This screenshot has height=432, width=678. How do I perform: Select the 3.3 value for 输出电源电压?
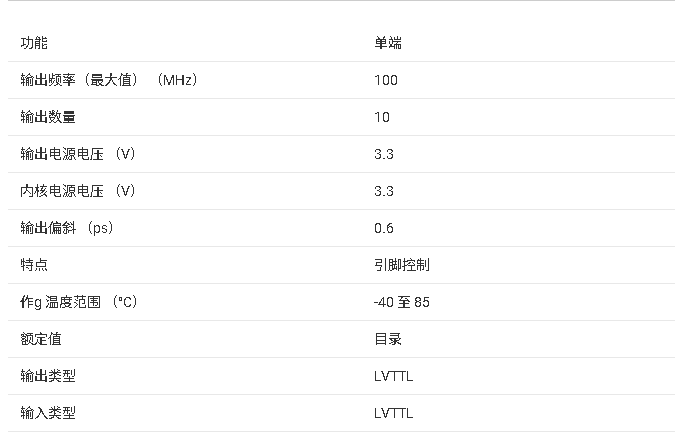384,154
